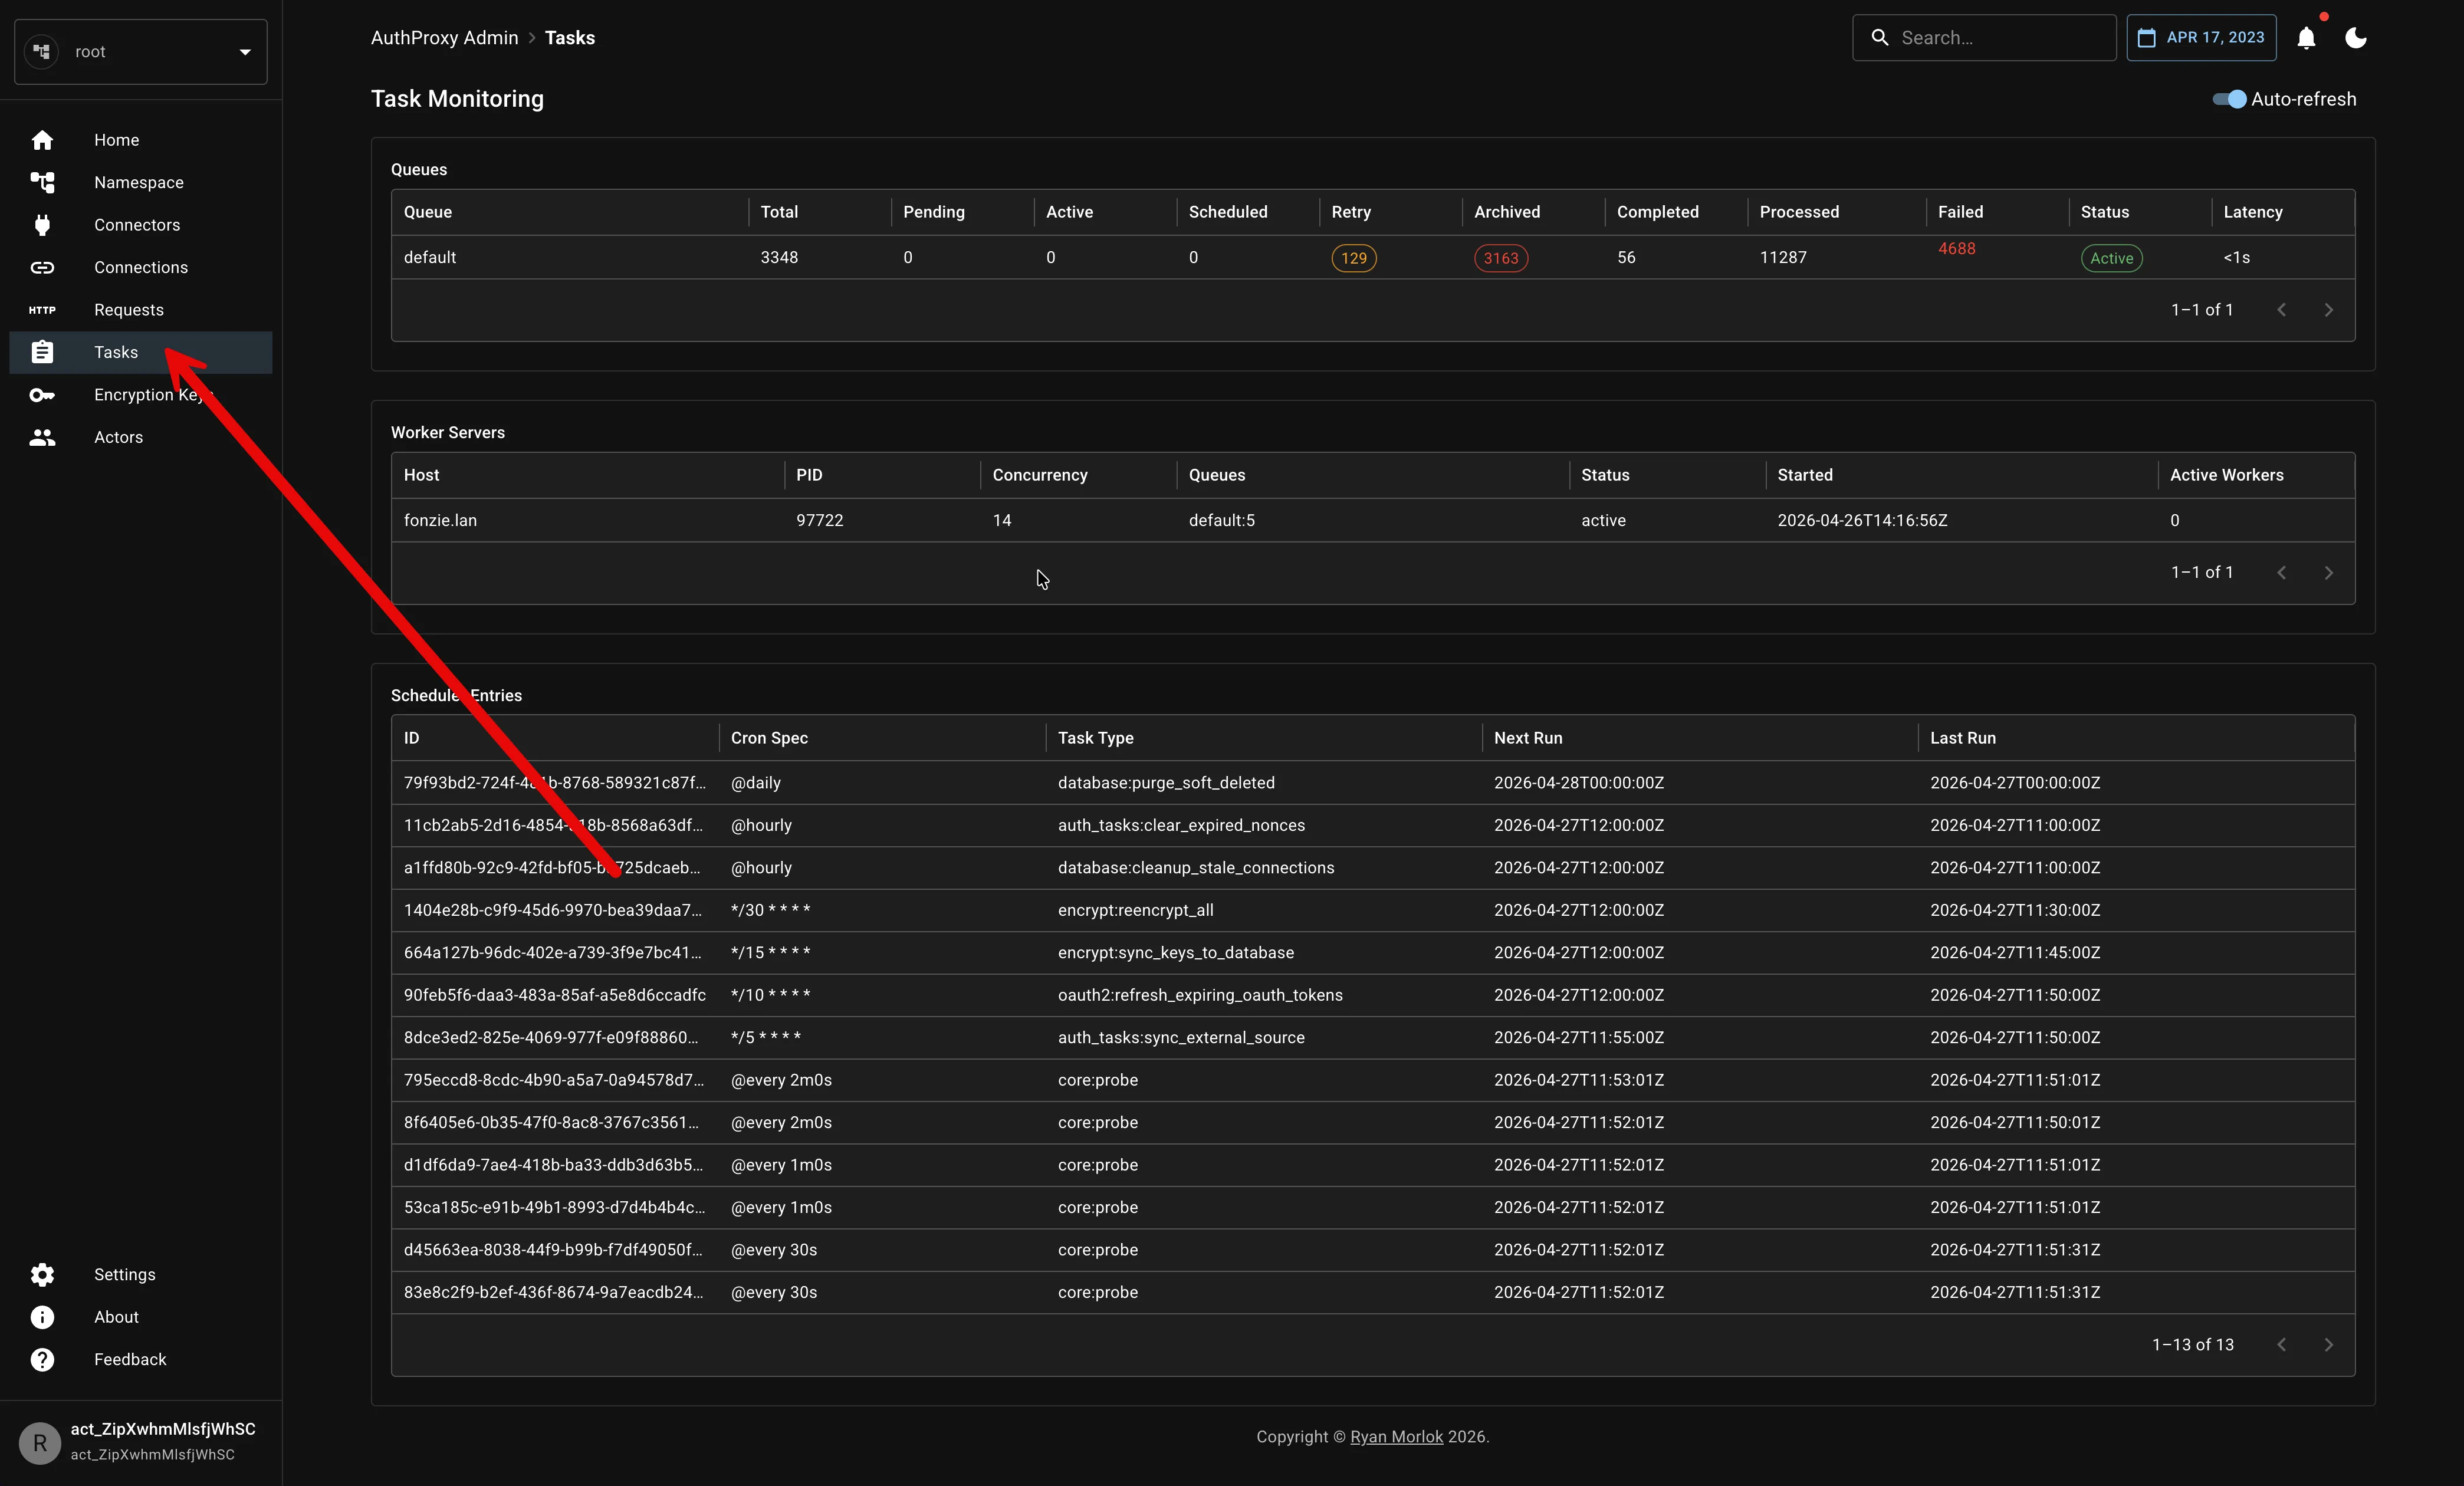2464x1486 pixels.
Task: Open Namespace menu item
Action: point(141,182)
